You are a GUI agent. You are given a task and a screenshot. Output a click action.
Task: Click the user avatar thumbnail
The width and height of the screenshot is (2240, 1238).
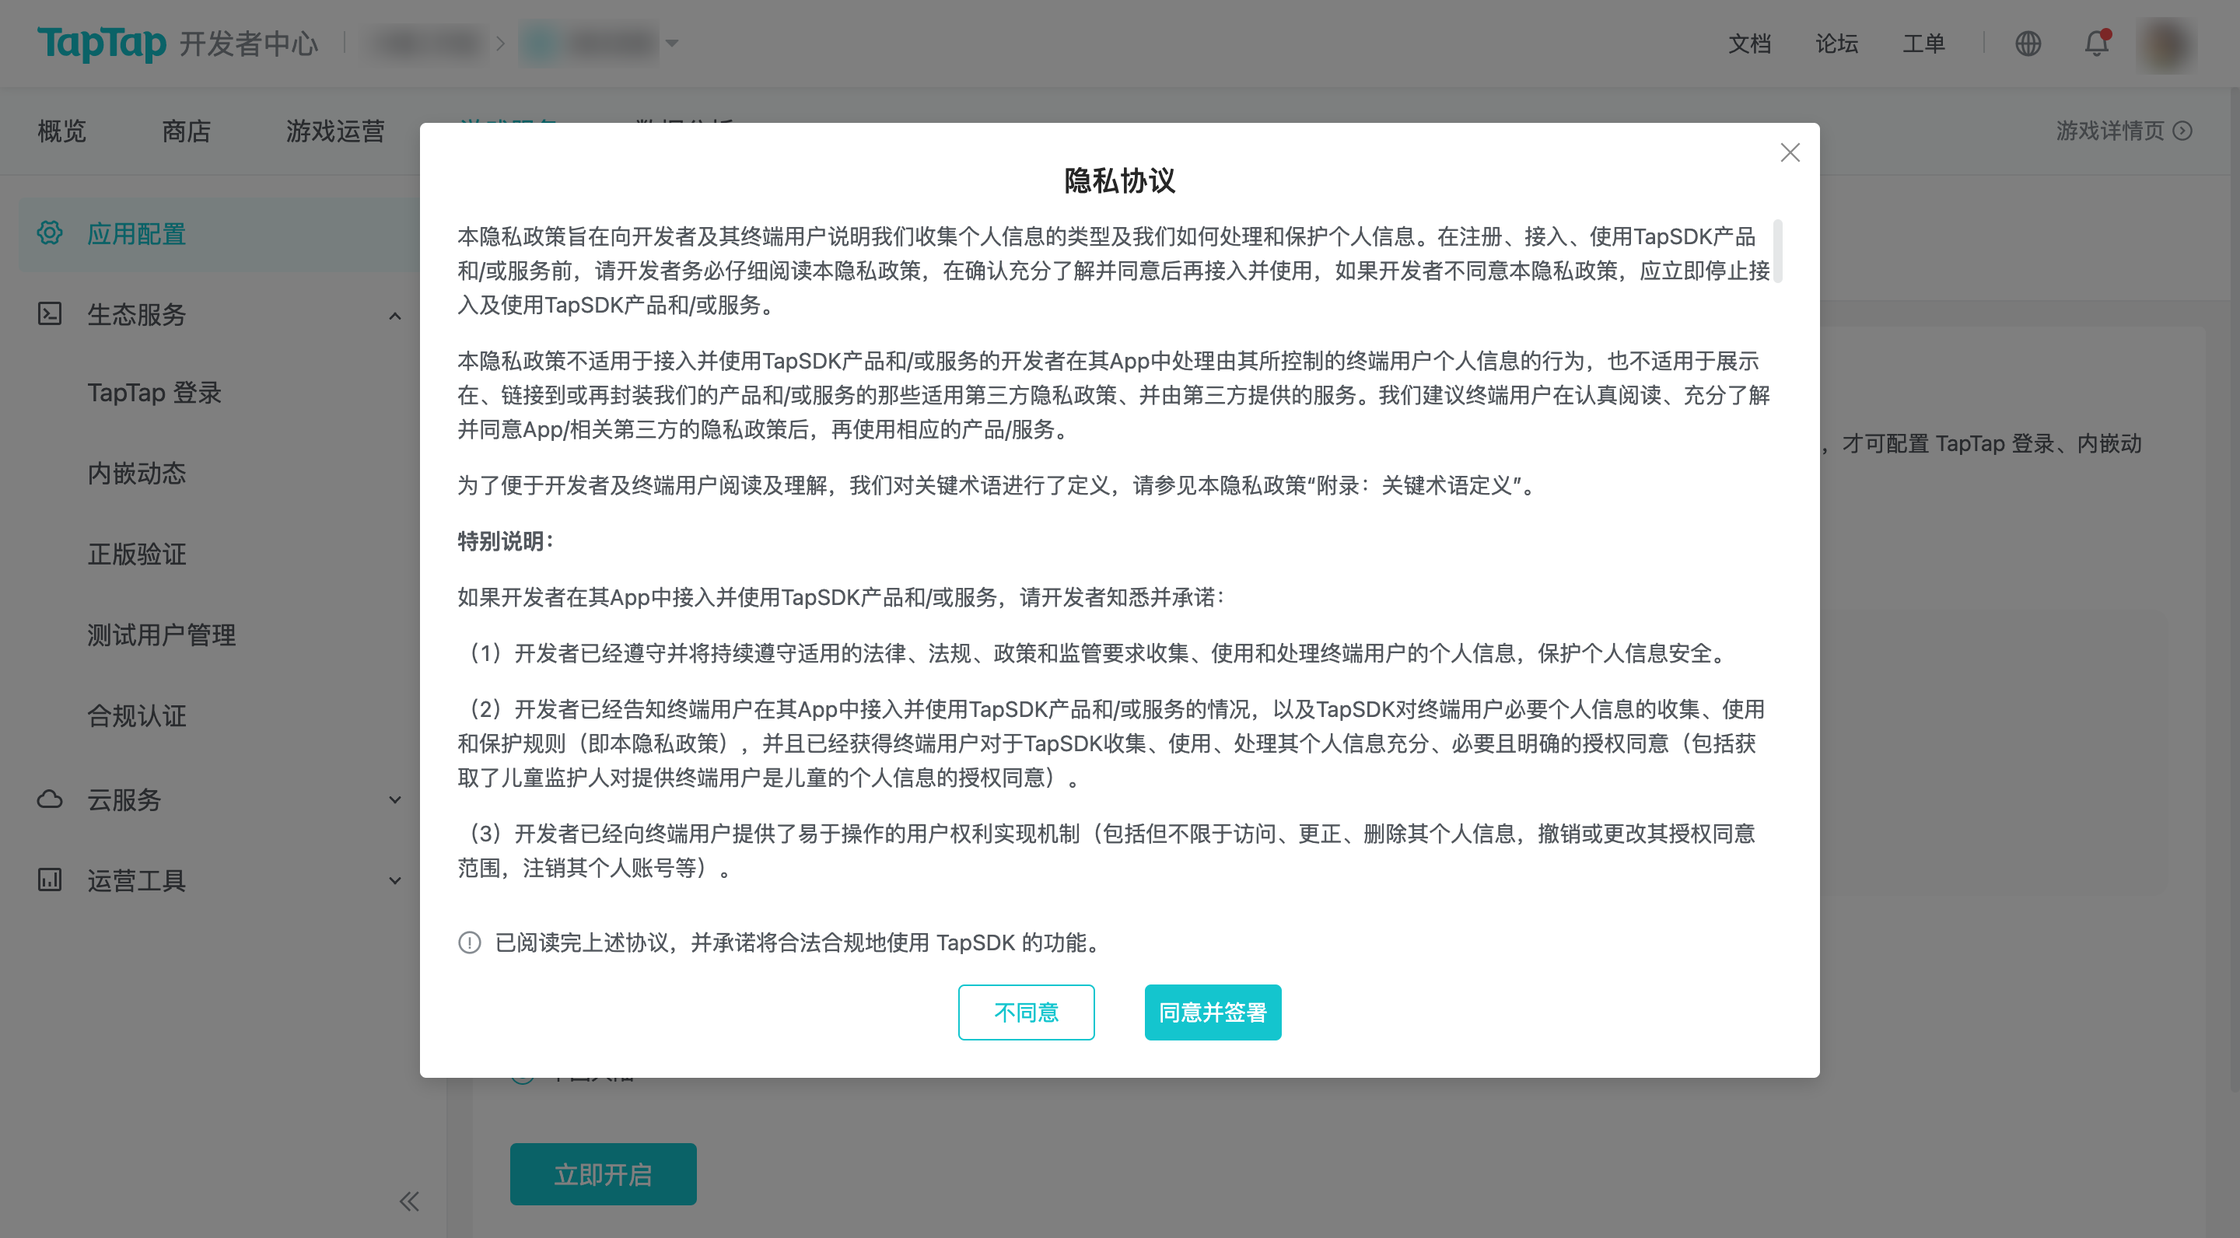[x=2166, y=44]
